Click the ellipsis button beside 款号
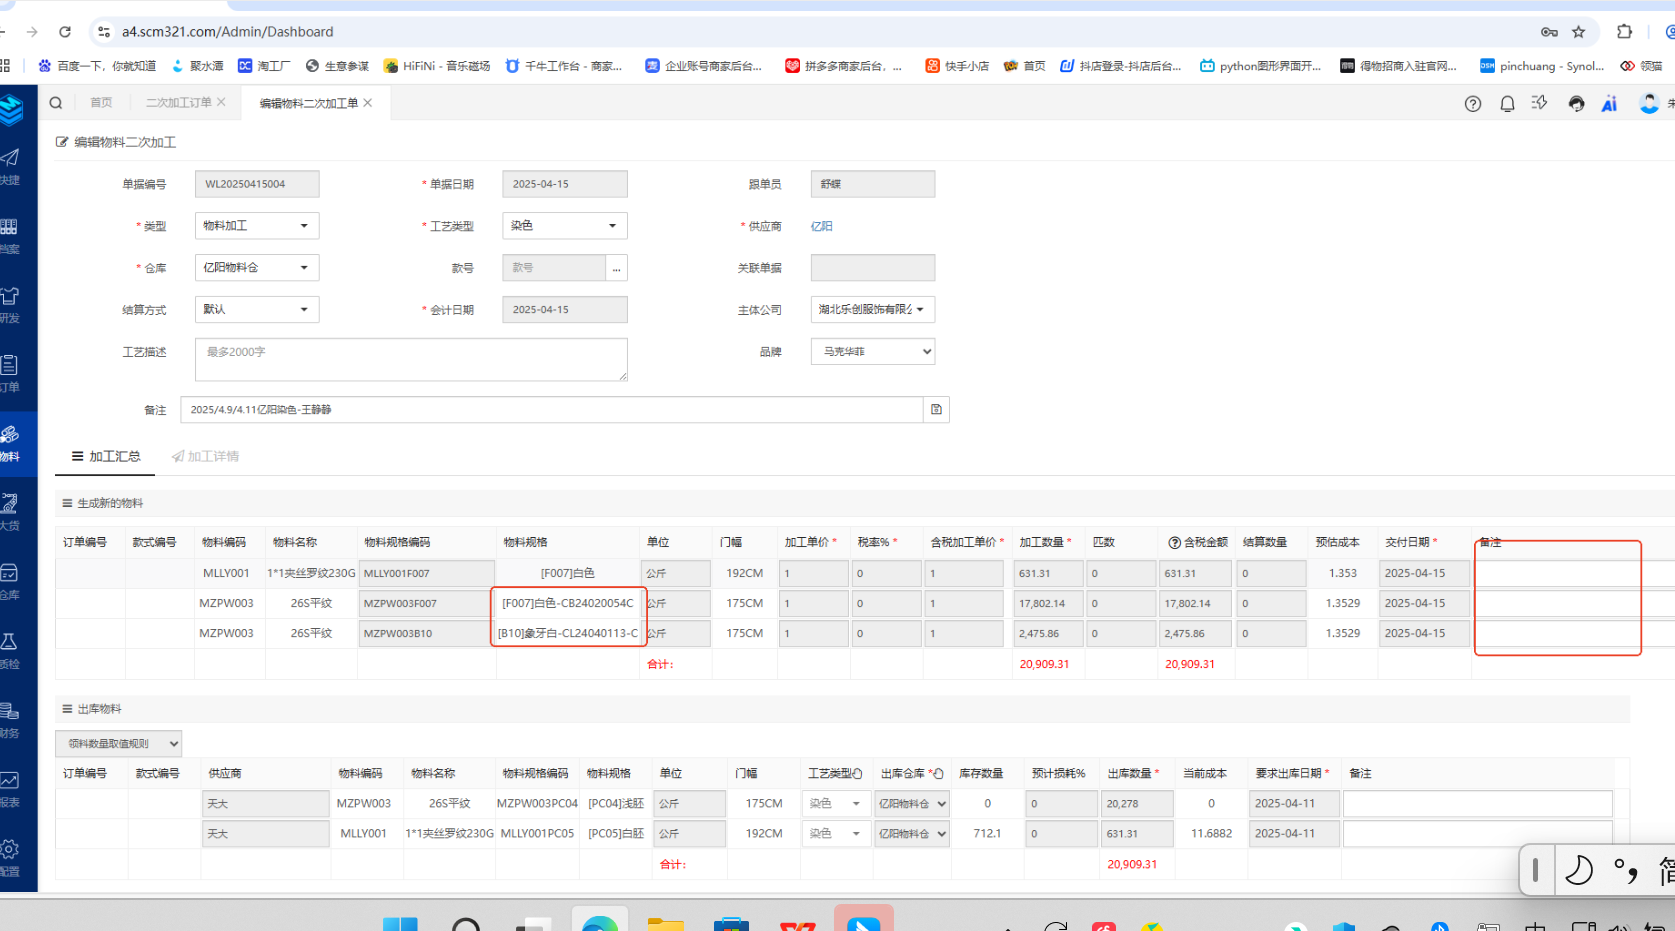The width and height of the screenshot is (1675, 931). click(616, 268)
